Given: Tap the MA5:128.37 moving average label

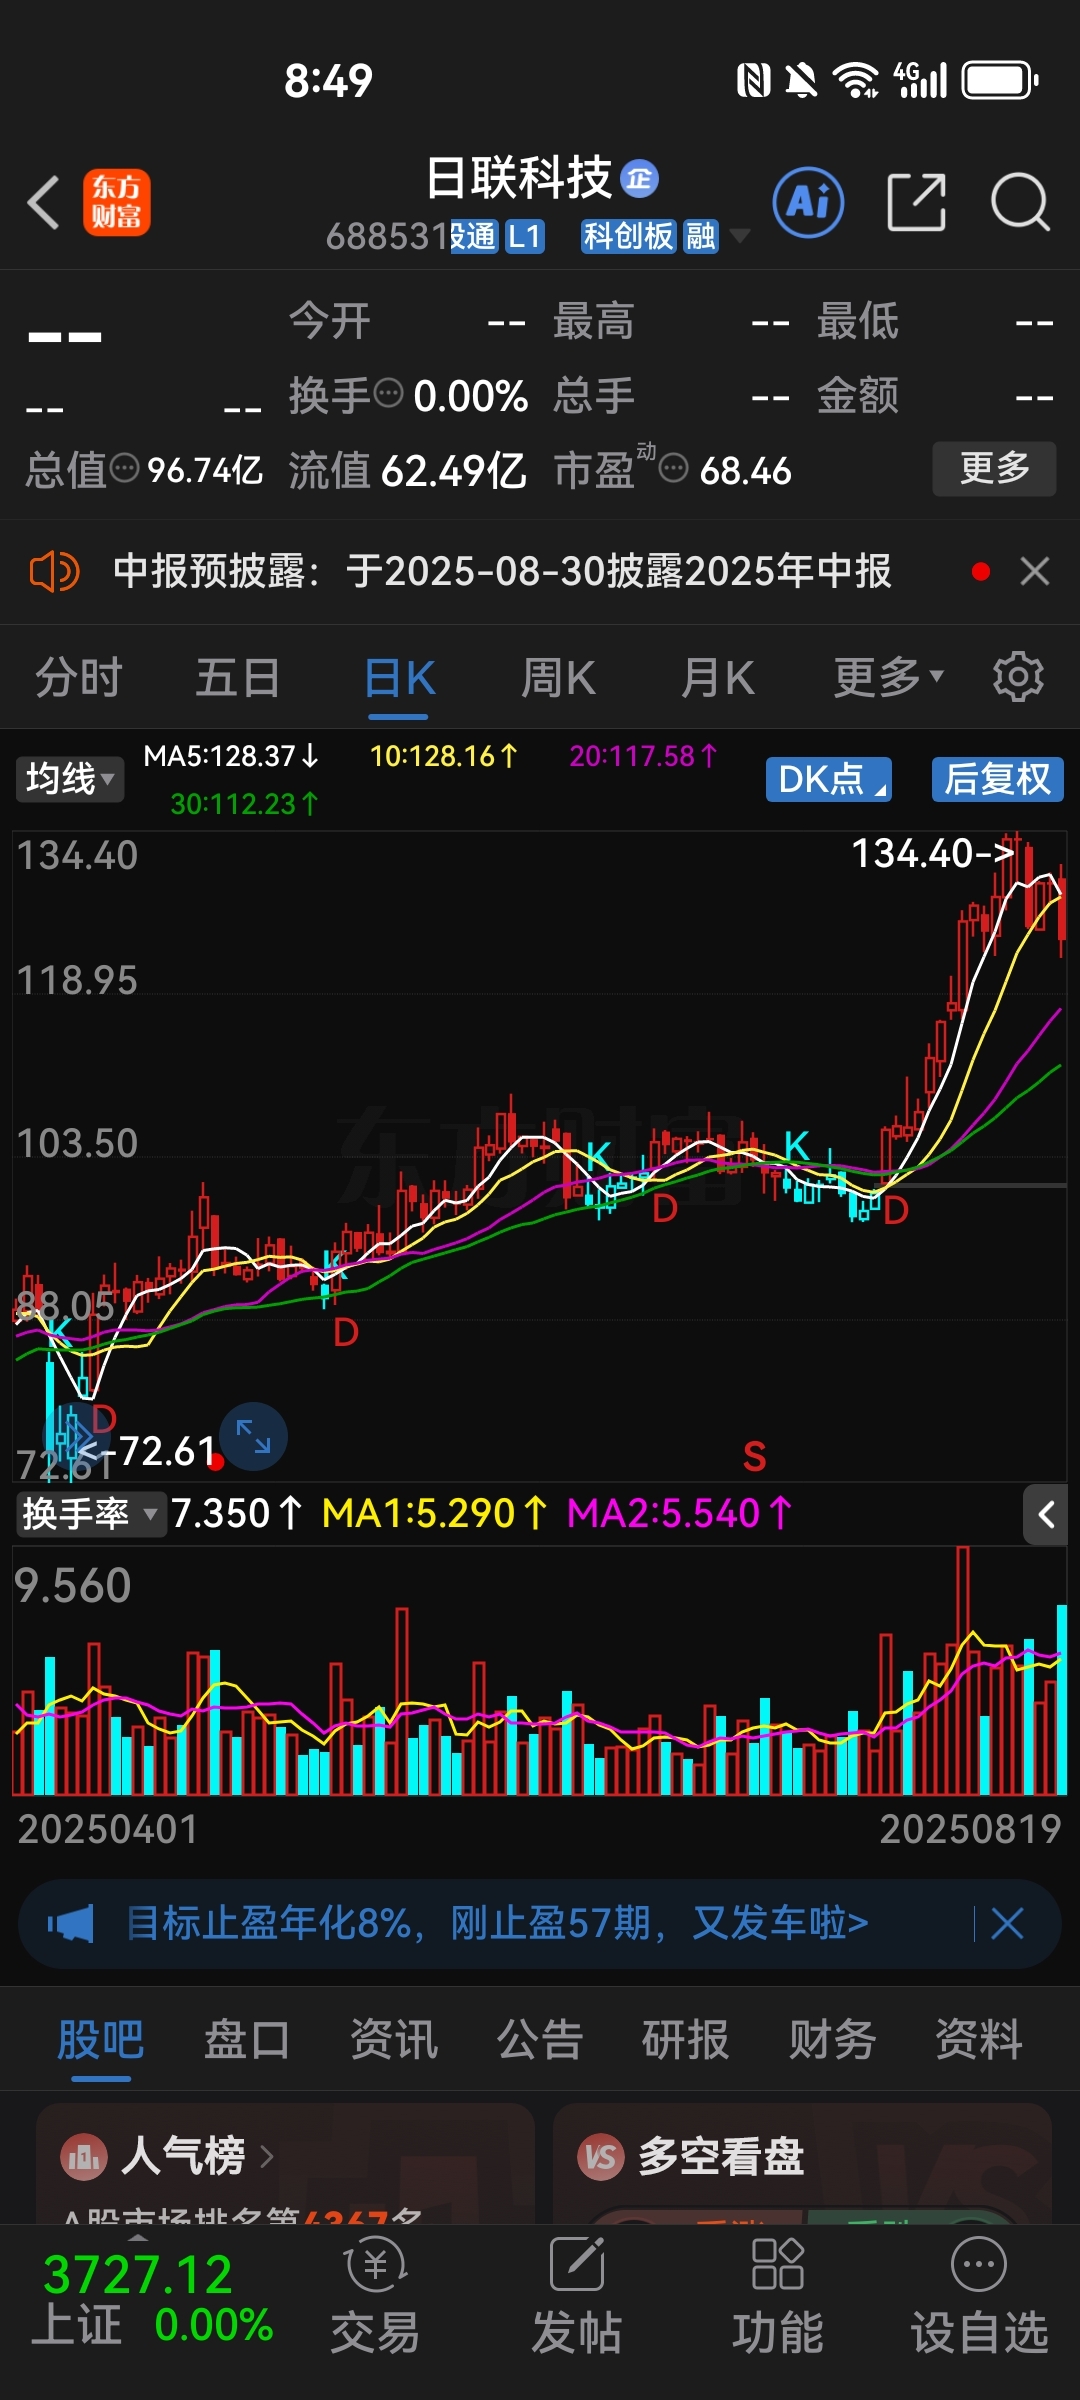Looking at the screenshot, I should pyautogui.click(x=231, y=756).
